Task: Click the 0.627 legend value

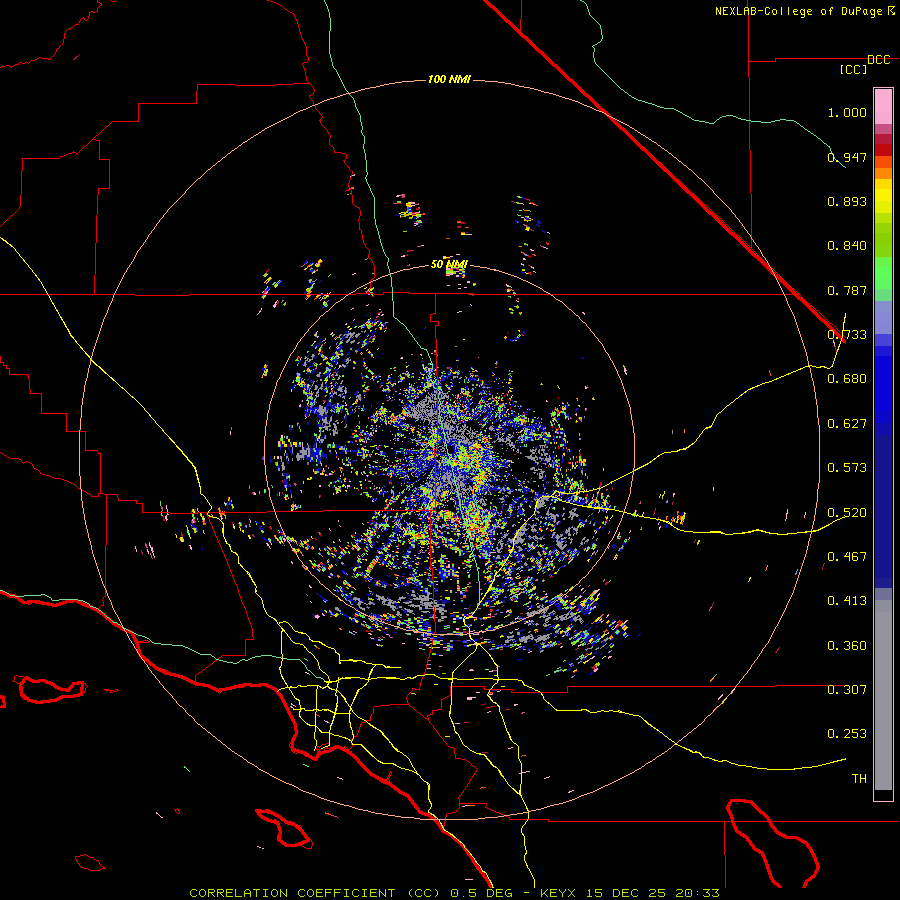Action: [x=847, y=423]
